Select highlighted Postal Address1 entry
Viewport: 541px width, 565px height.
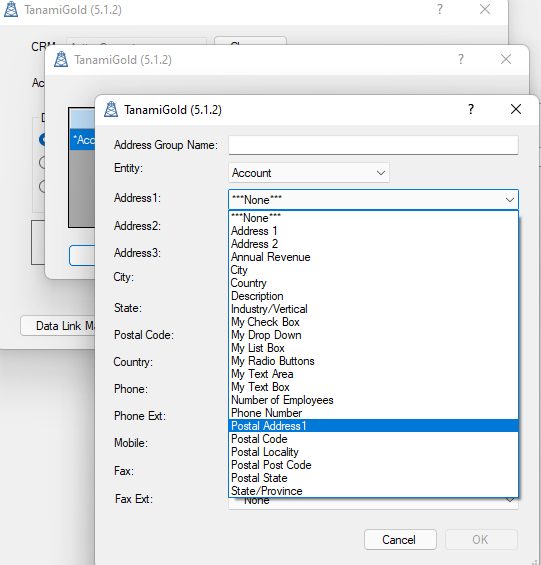(x=373, y=426)
